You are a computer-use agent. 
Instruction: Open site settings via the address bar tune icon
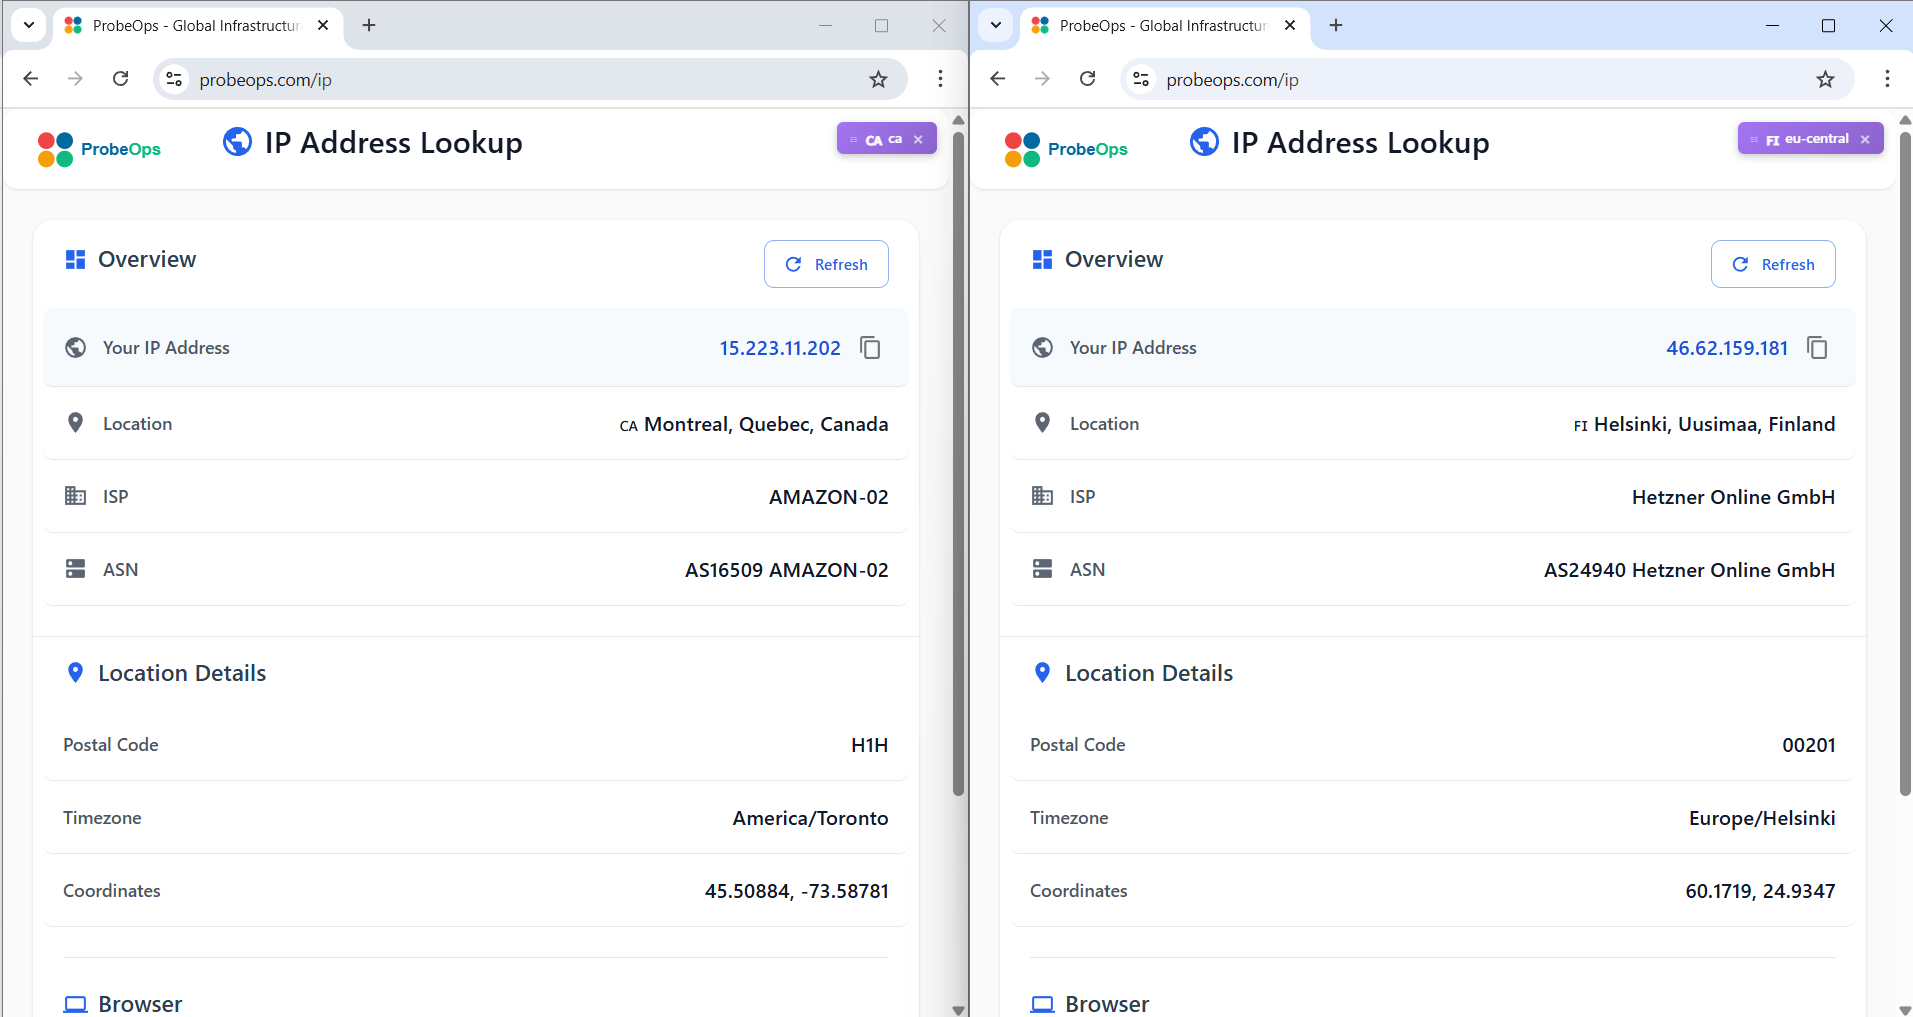point(174,79)
